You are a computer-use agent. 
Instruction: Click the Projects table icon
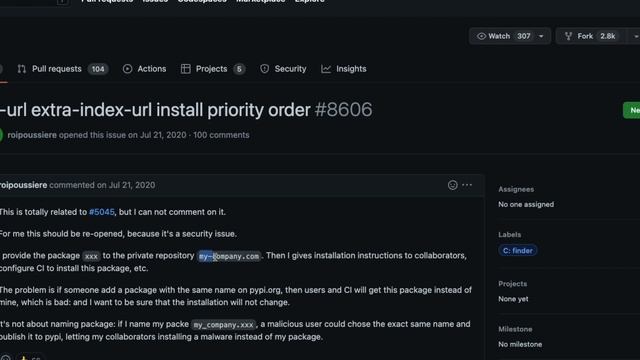coord(186,69)
